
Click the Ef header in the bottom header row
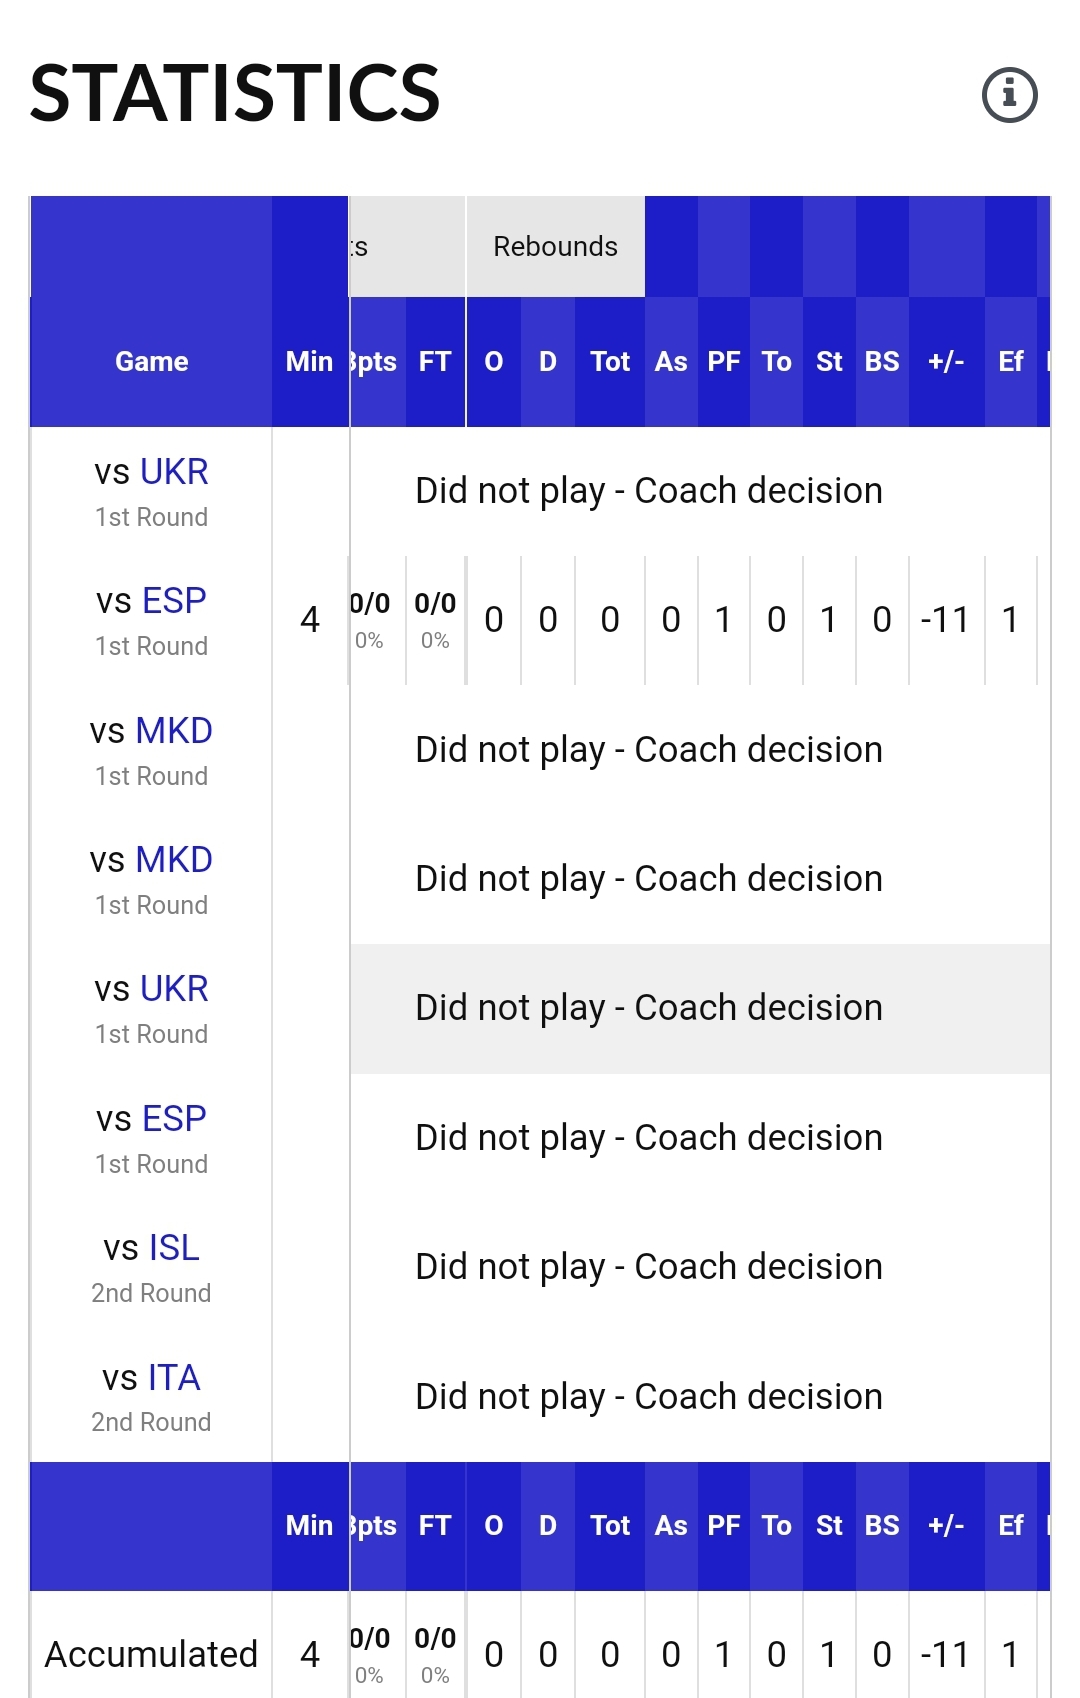(1011, 1526)
